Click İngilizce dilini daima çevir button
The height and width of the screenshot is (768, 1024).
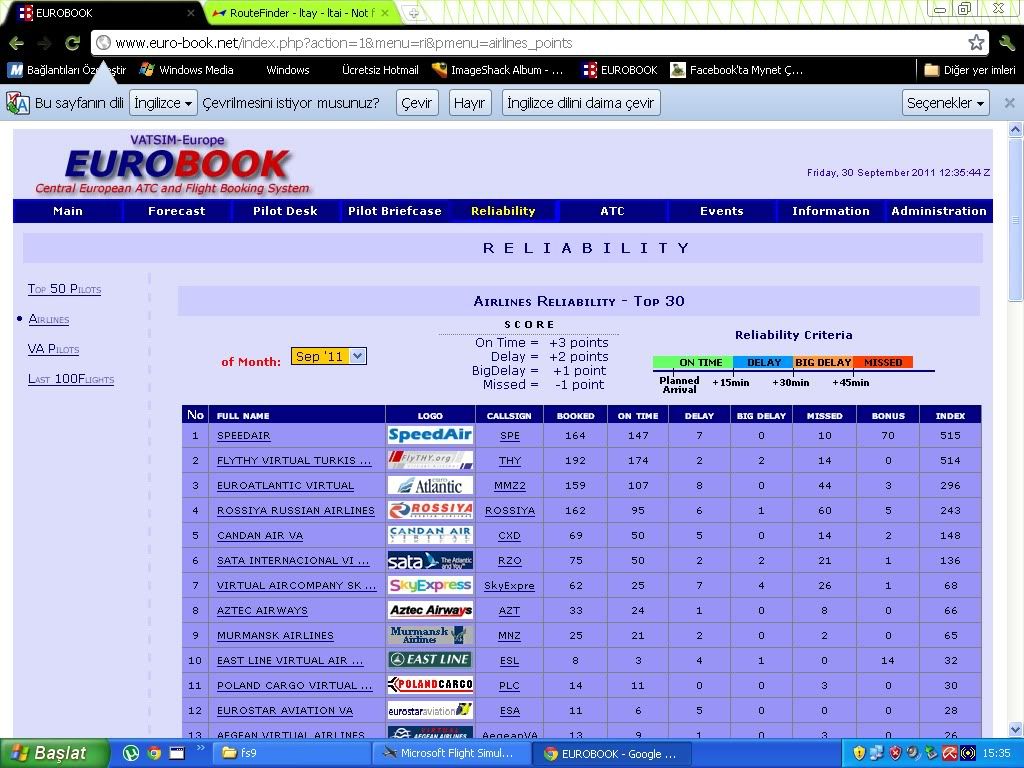(x=581, y=103)
